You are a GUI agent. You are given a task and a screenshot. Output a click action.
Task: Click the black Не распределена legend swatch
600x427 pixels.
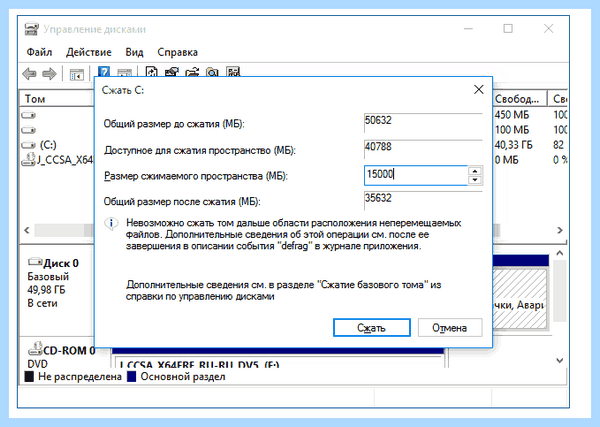(29, 376)
